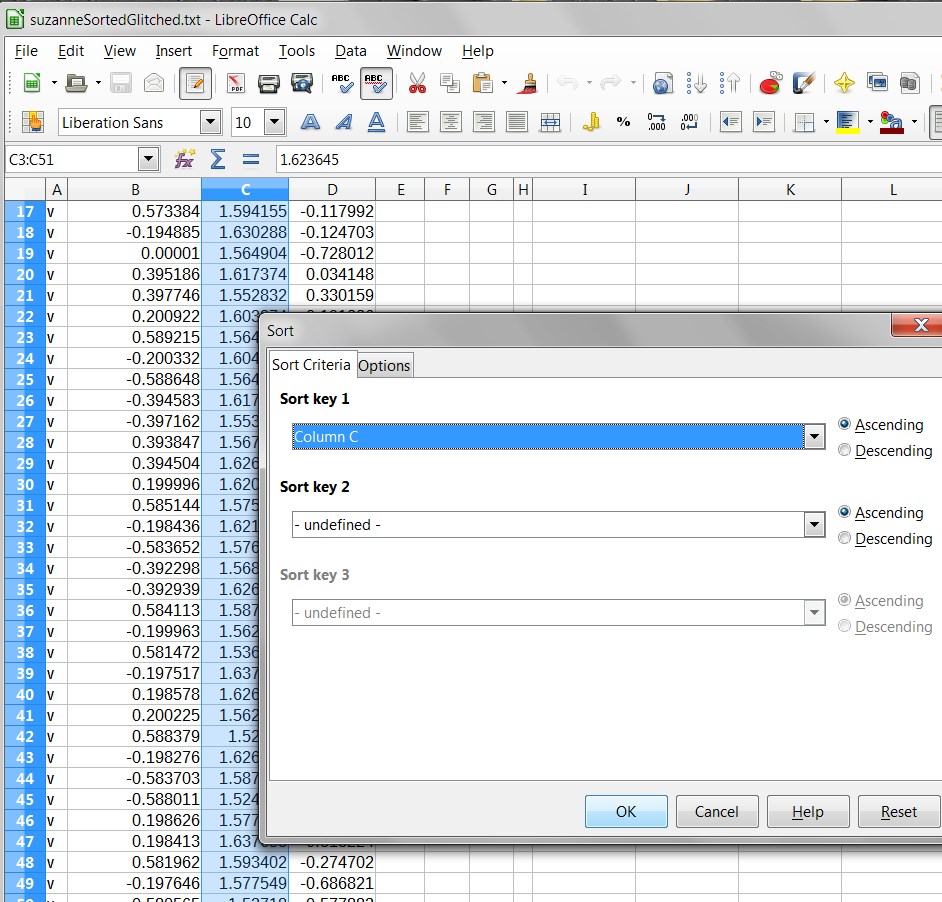Toggle Edit File mode
This screenshot has width=942, height=902.
pyautogui.click(x=195, y=83)
